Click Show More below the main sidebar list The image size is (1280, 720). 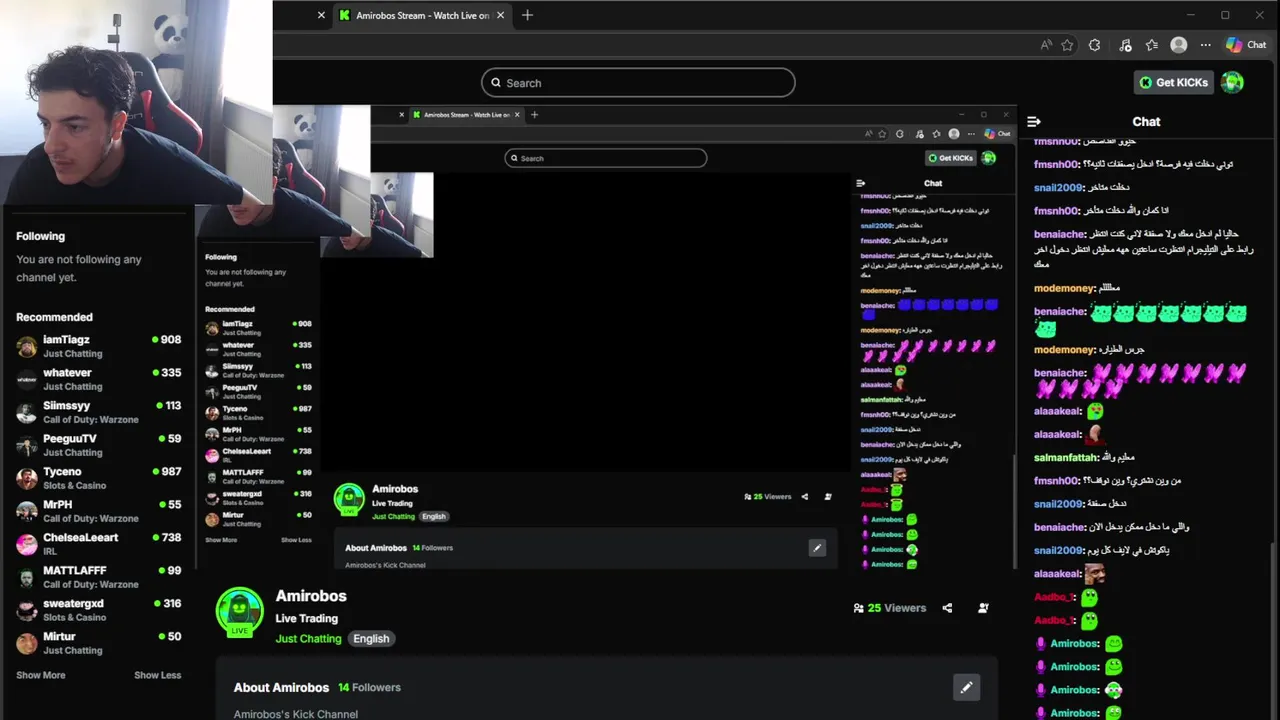[41, 675]
